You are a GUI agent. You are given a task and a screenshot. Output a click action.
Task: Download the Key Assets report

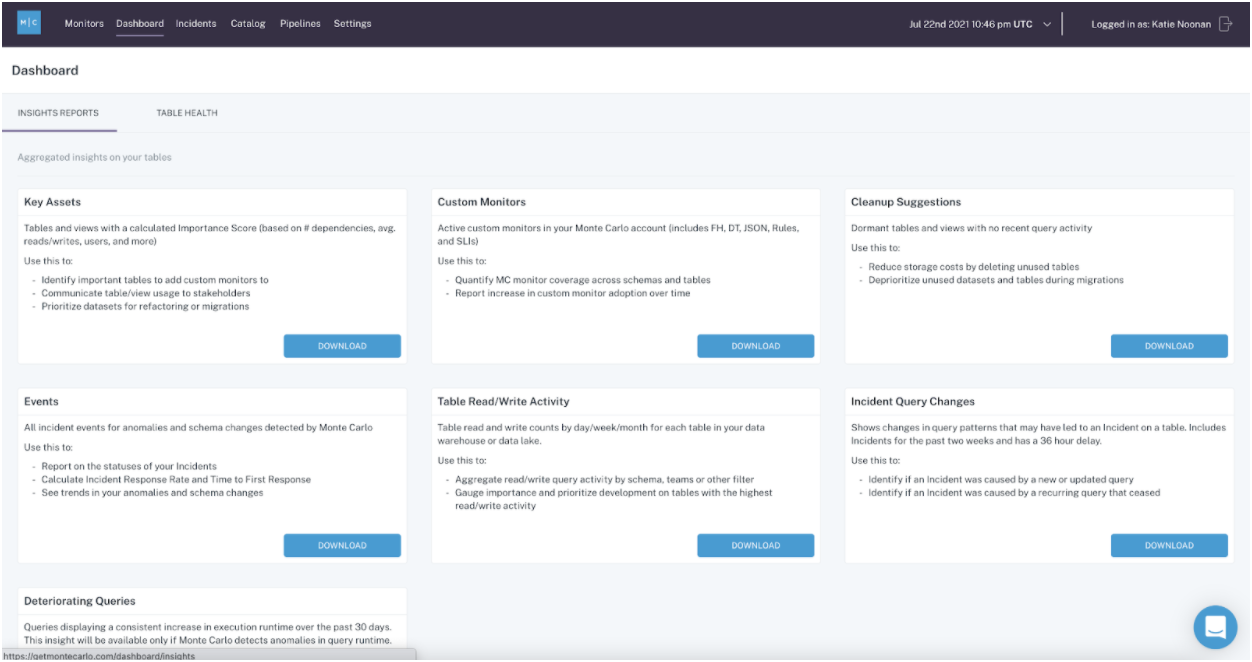[x=342, y=346]
